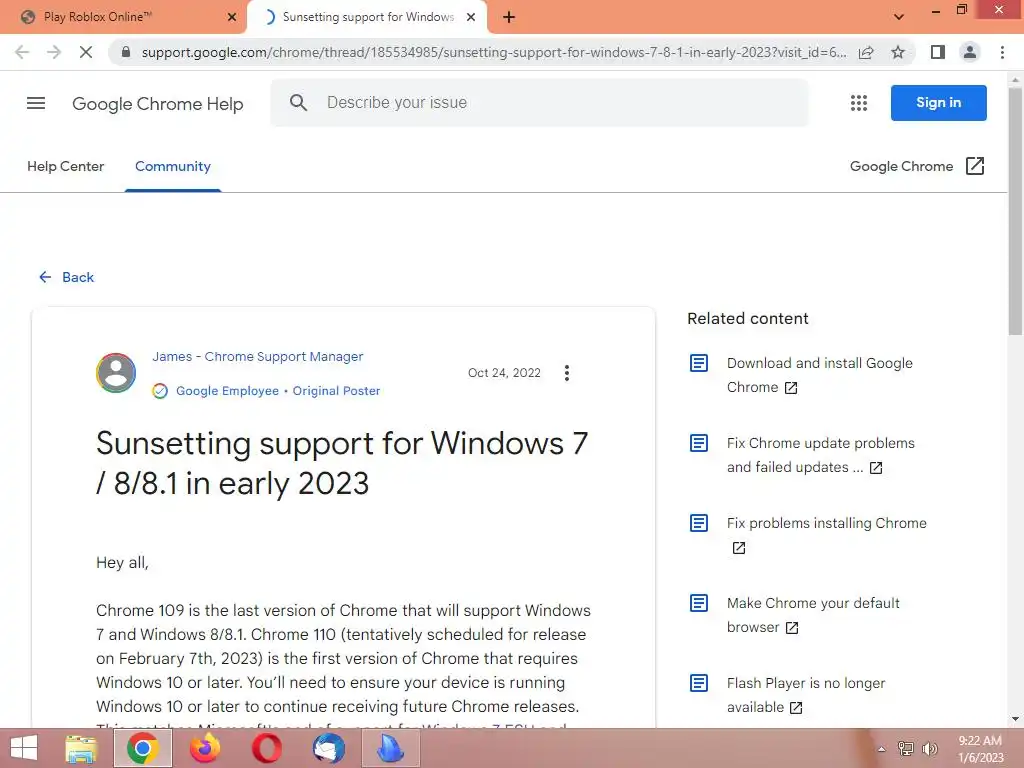Viewport: 1024px width, 768px height.
Task: Open the Chrome side panel icon
Action: coord(938,52)
